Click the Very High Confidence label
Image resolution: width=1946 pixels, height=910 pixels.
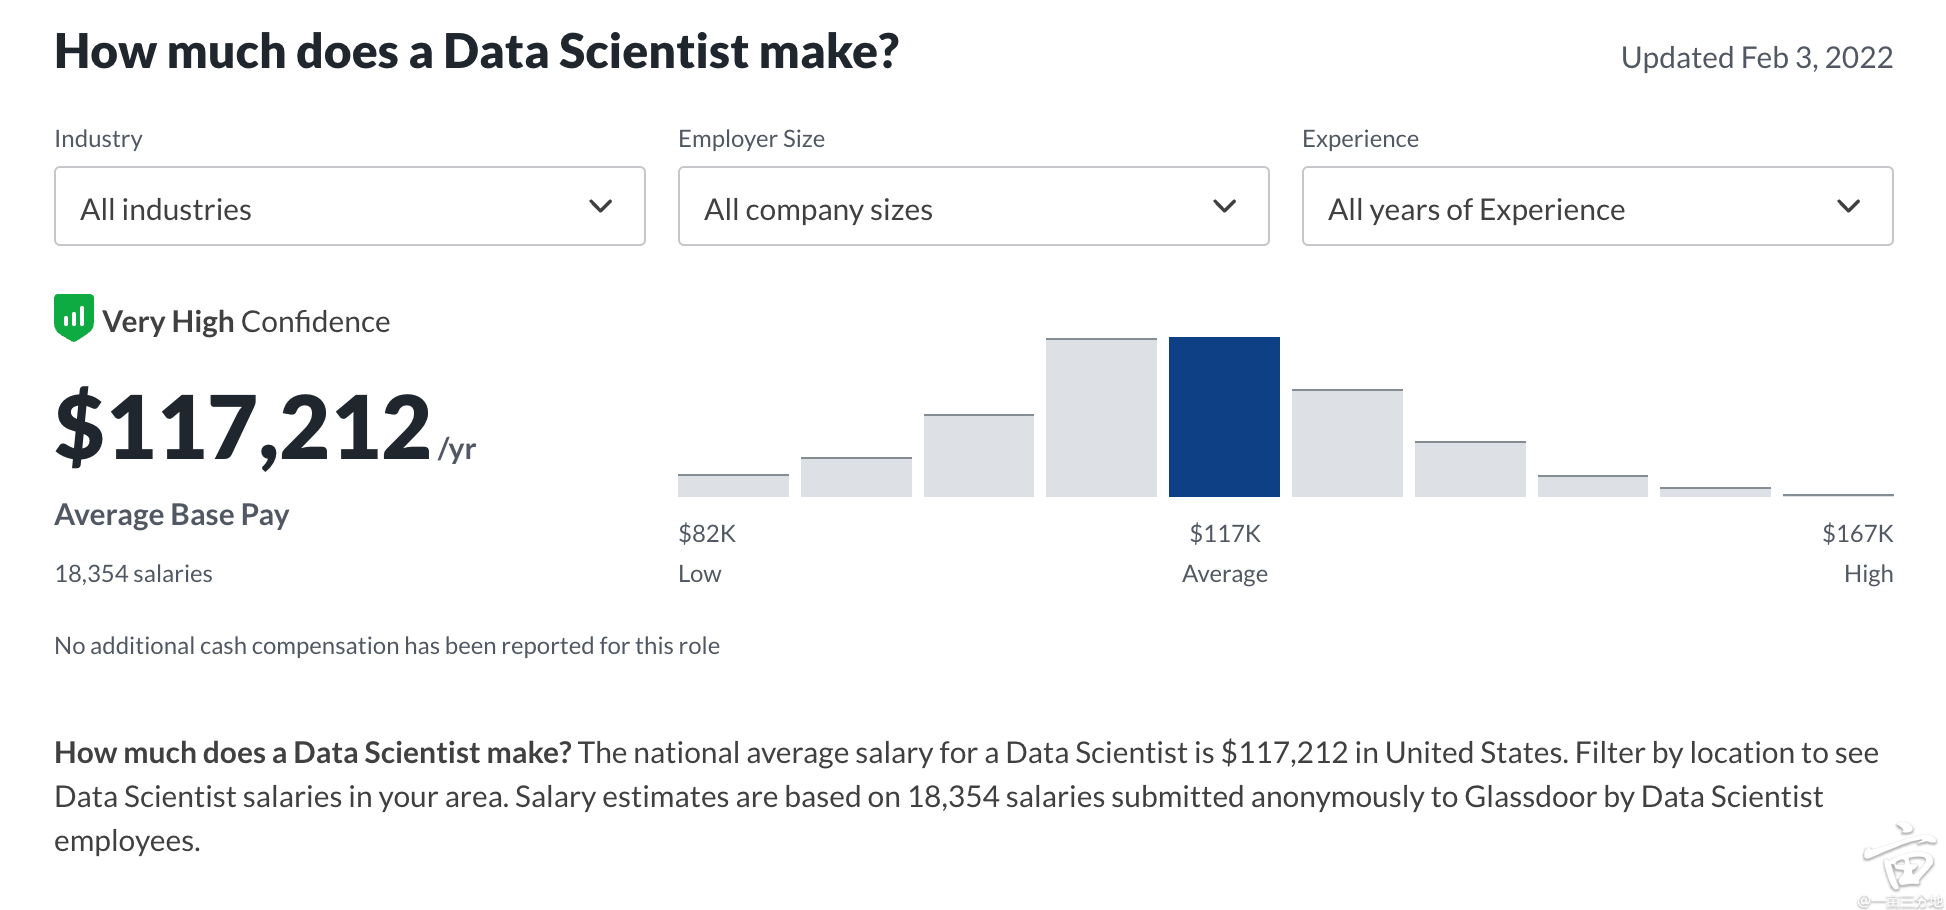pyautogui.click(x=246, y=322)
